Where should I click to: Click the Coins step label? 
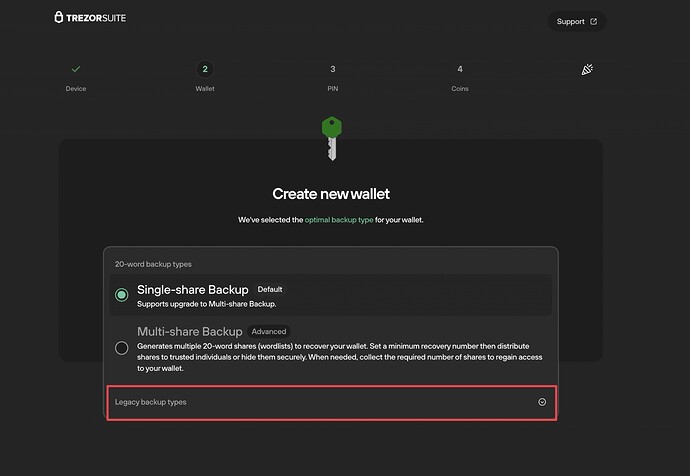[460, 88]
